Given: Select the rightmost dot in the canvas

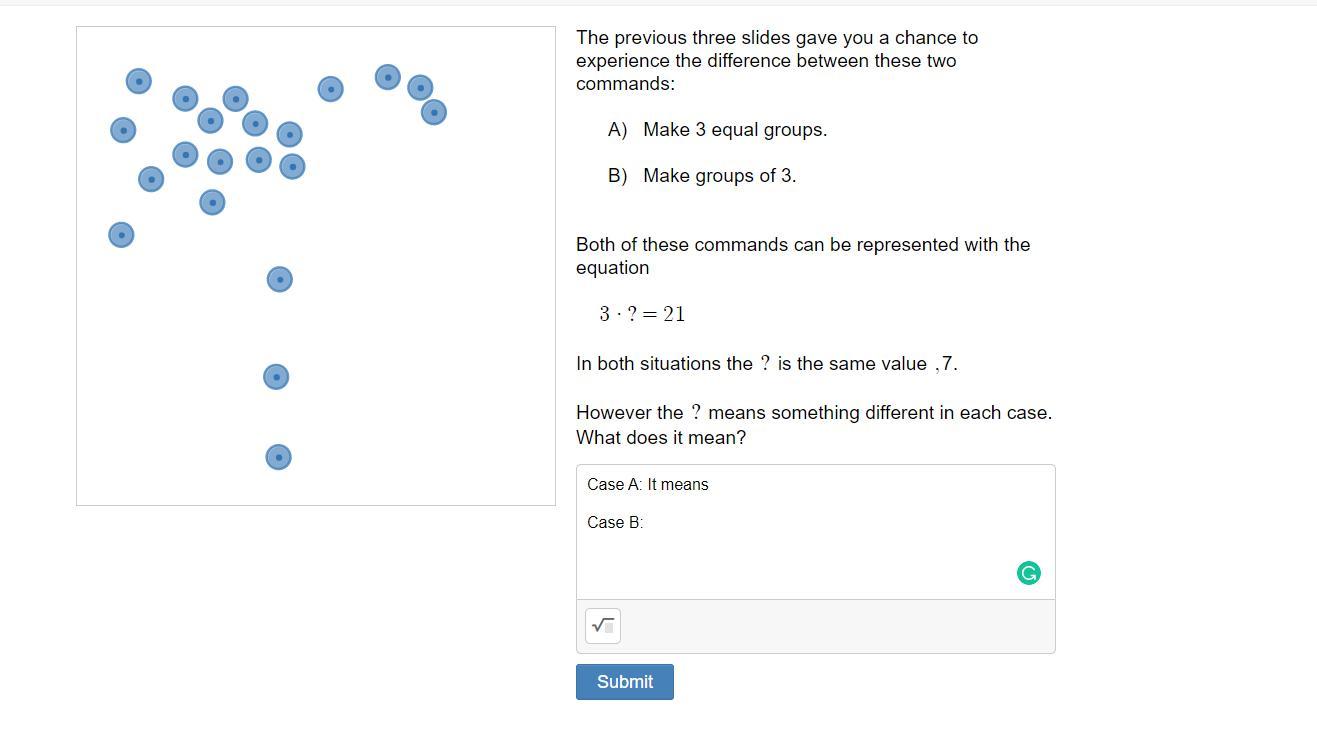Looking at the screenshot, I should click(433, 112).
